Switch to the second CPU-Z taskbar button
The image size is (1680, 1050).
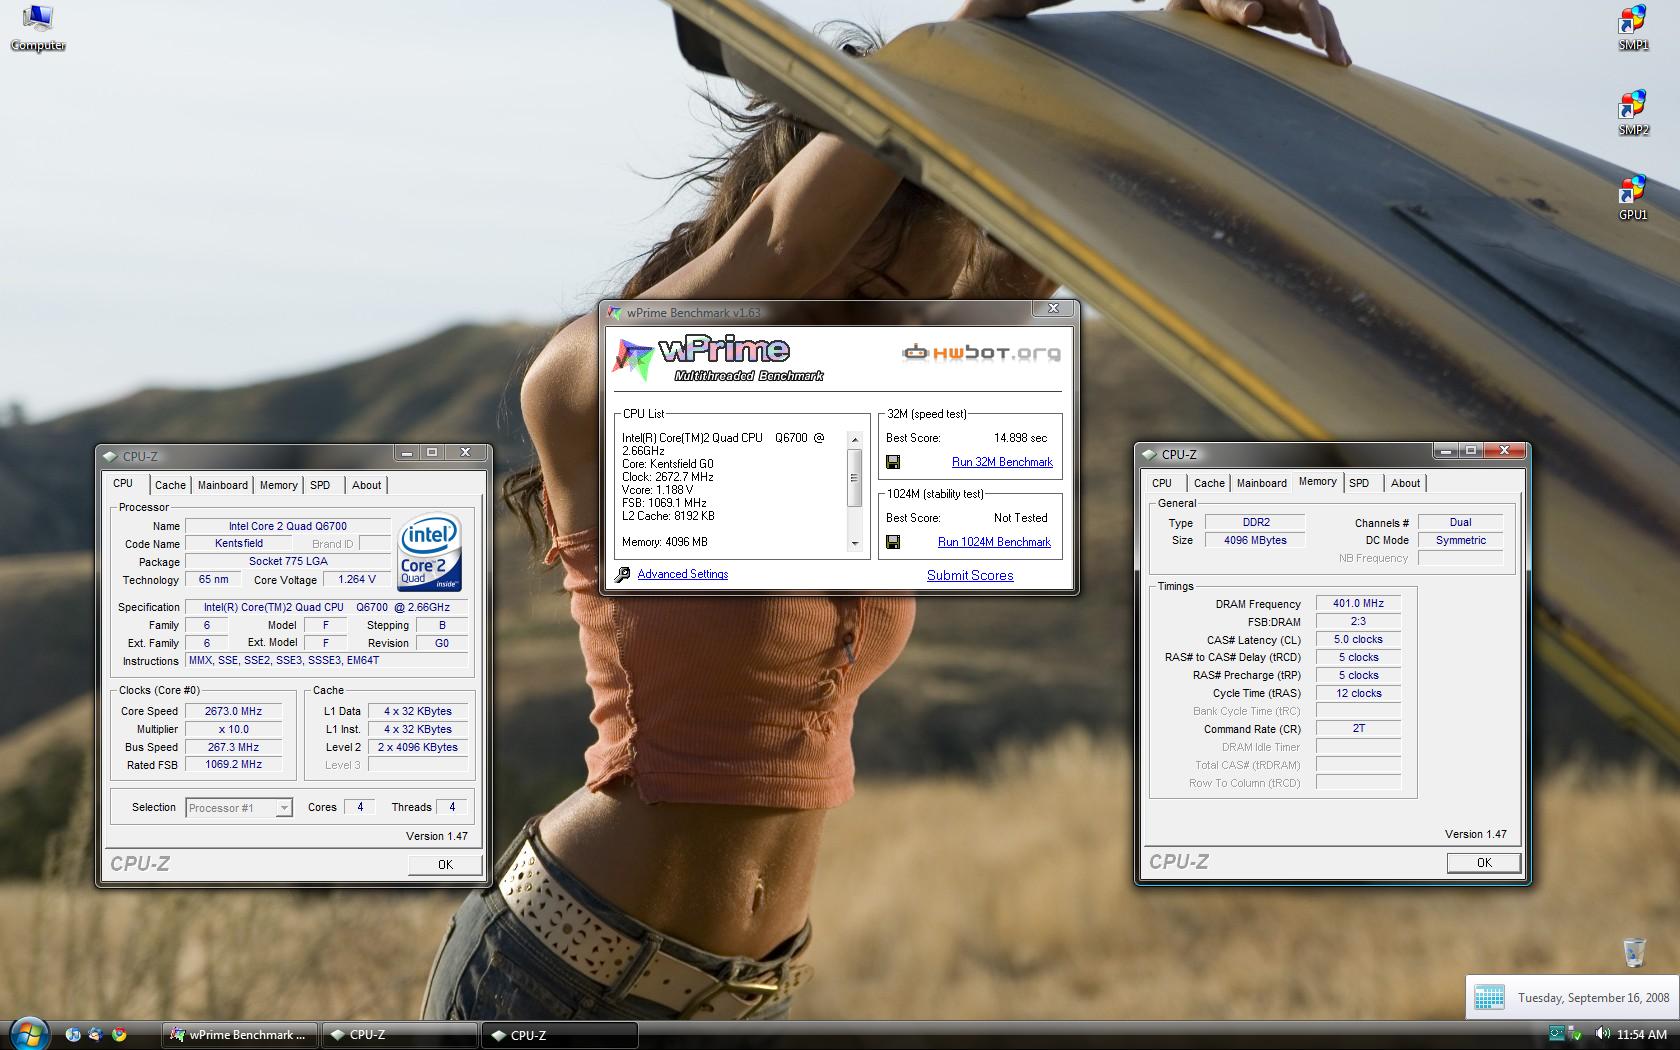[x=560, y=1035]
